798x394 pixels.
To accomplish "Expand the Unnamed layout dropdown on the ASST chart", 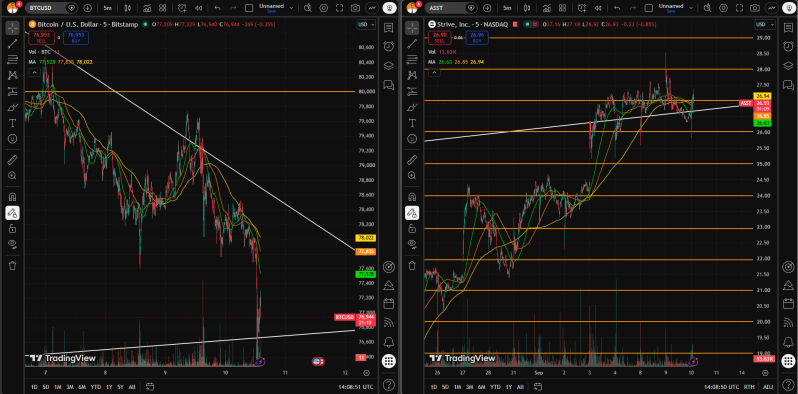I will coord(690,8).
